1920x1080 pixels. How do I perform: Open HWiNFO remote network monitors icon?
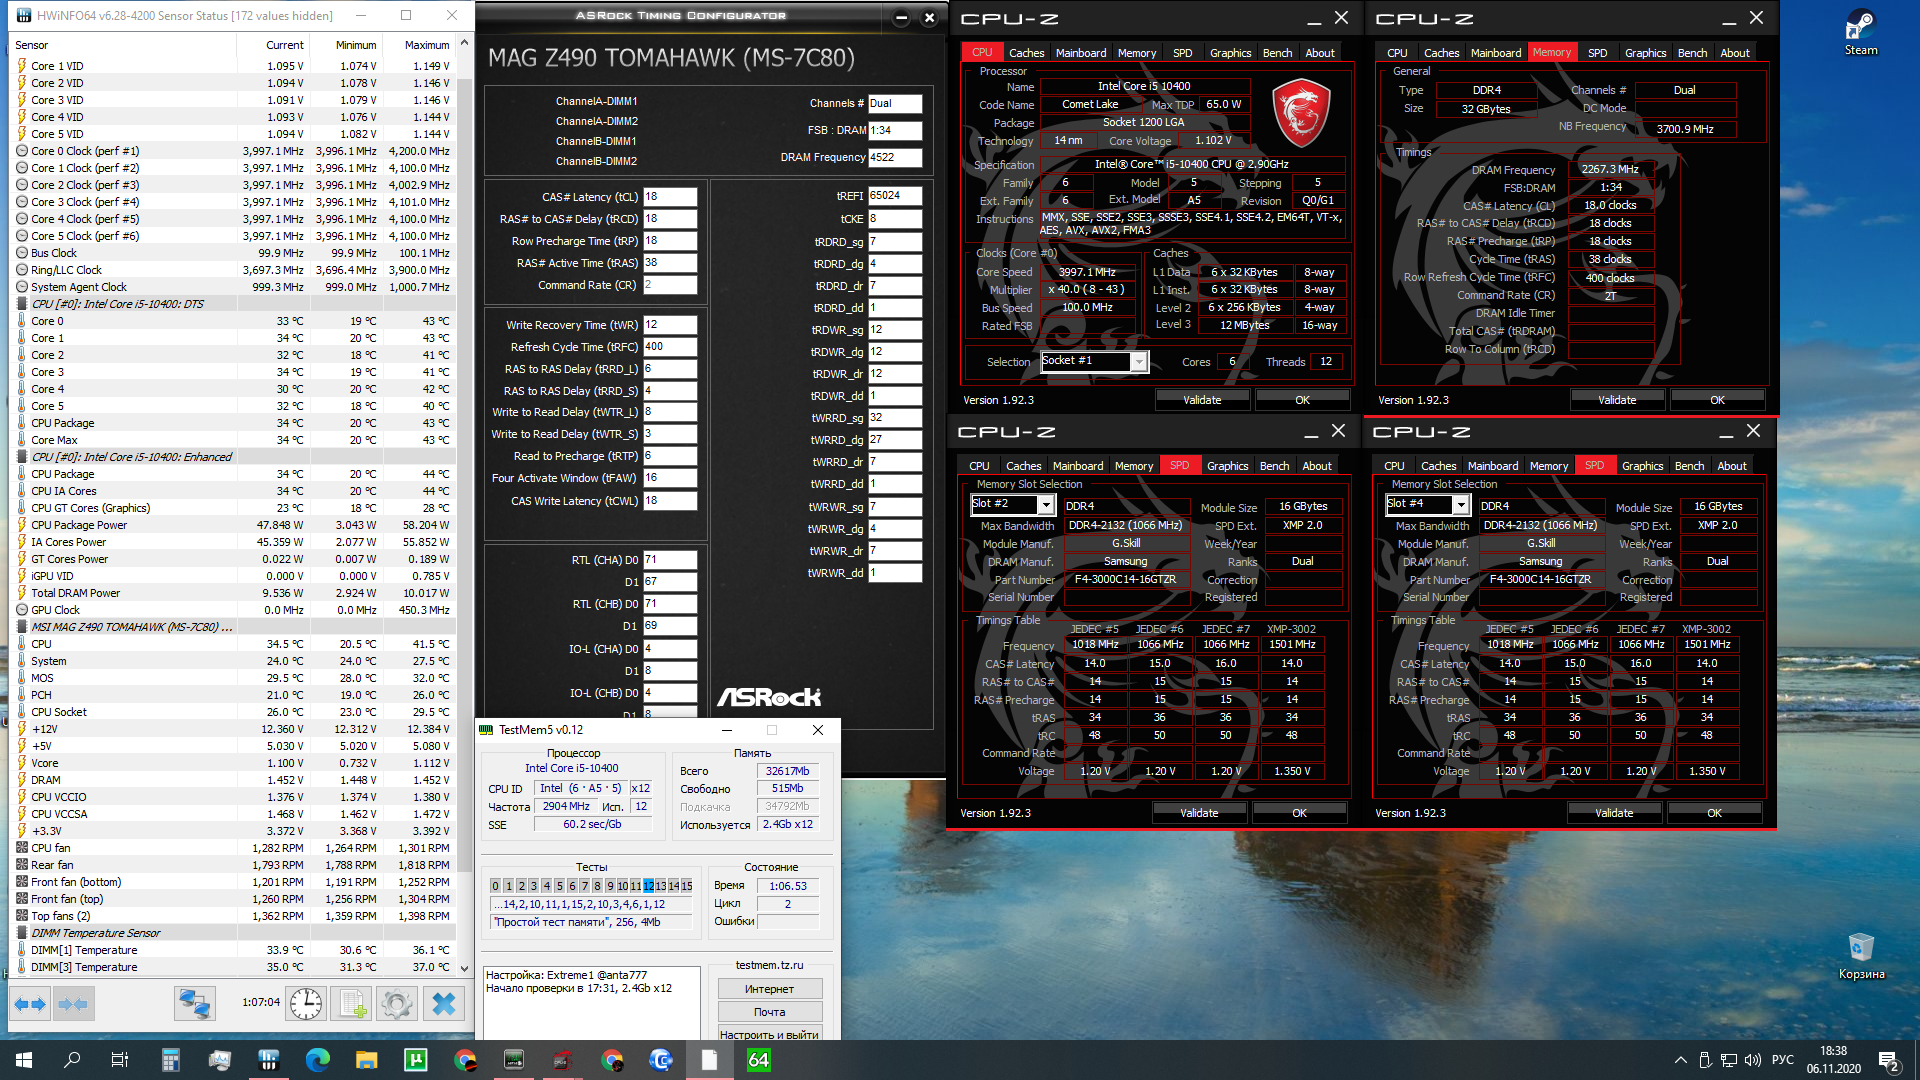pyautogui.click(x=194, y=1003)
